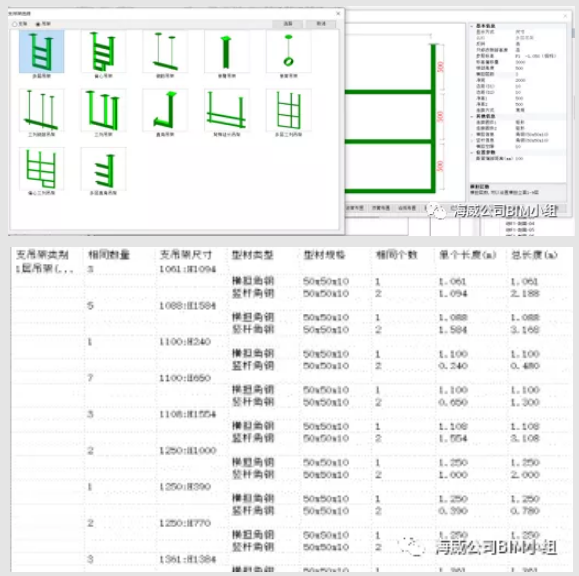579x576 pixels.
Task: Click total length value 0.780
Action: point(525,510)
